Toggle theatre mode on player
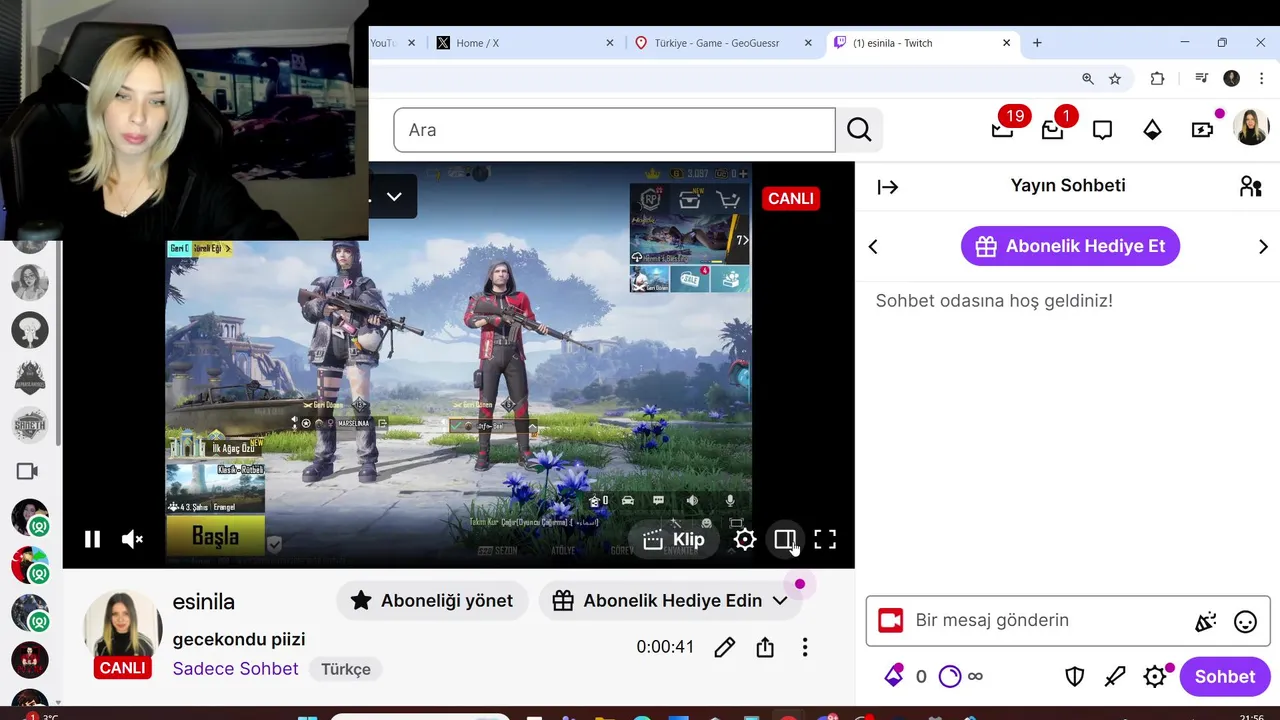The height and width of the screenshot is (720, 1280). 785,540
